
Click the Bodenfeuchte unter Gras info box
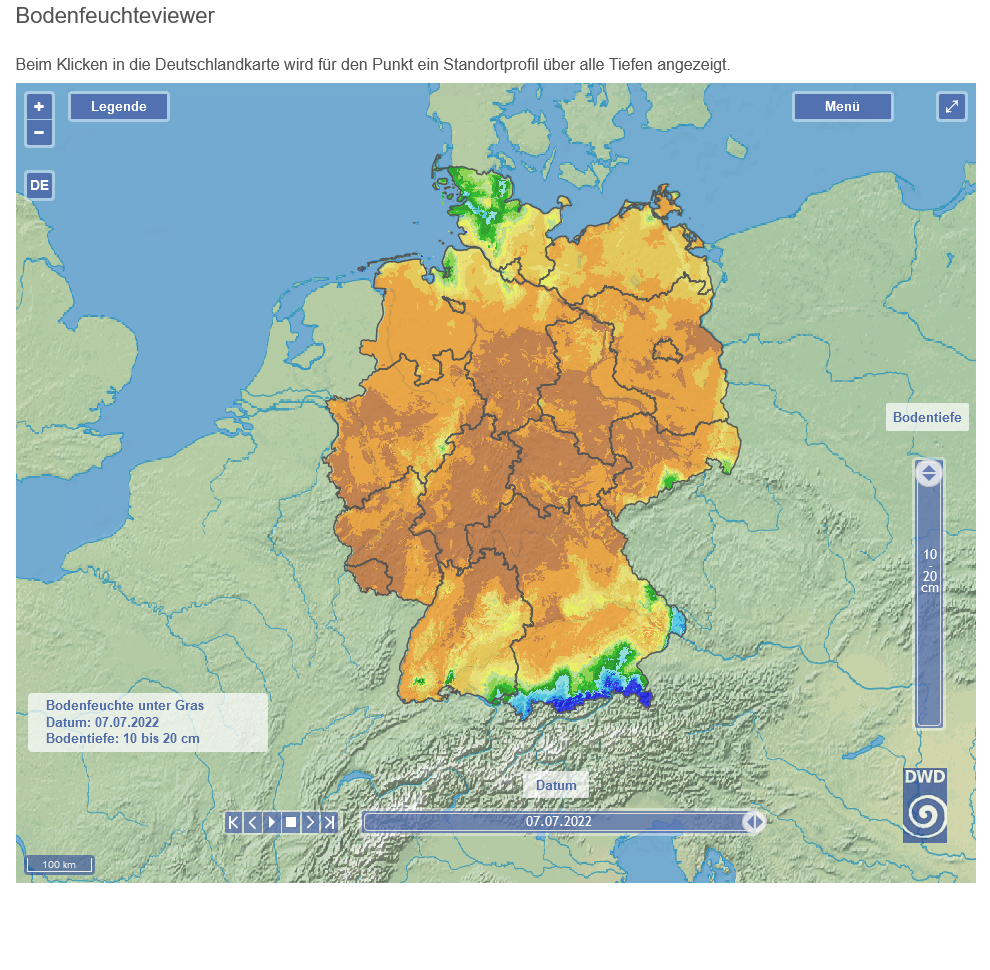coord(148,722)
